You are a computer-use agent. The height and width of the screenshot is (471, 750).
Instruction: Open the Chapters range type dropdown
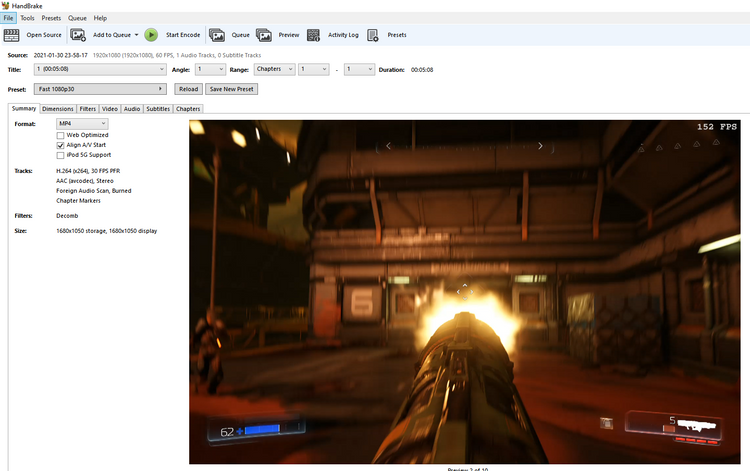tap(275, 69)
